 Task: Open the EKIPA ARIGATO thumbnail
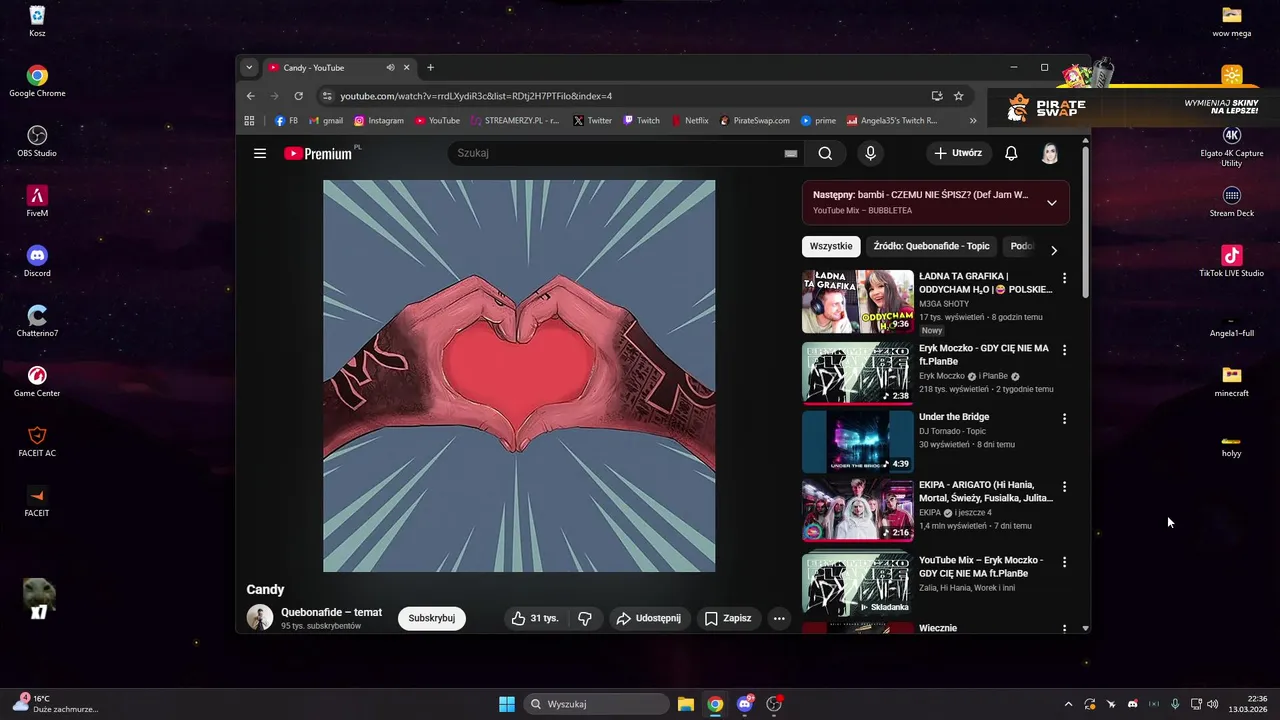pos(857,509)
